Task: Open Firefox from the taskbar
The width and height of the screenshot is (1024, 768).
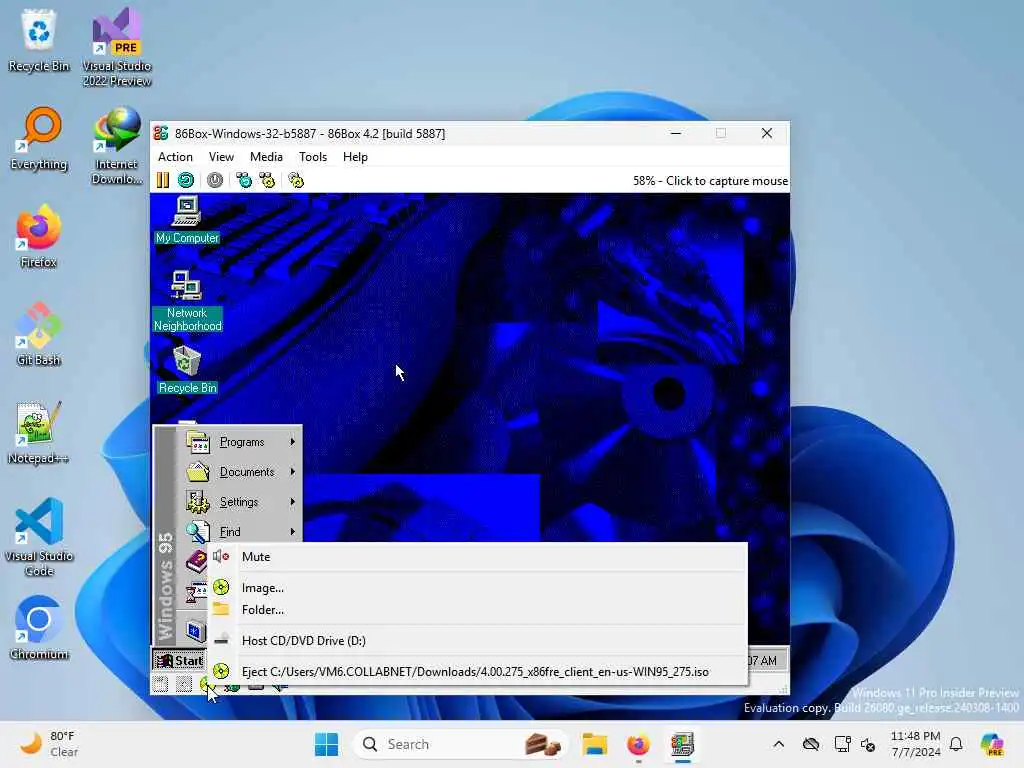Action: [638, 744]
